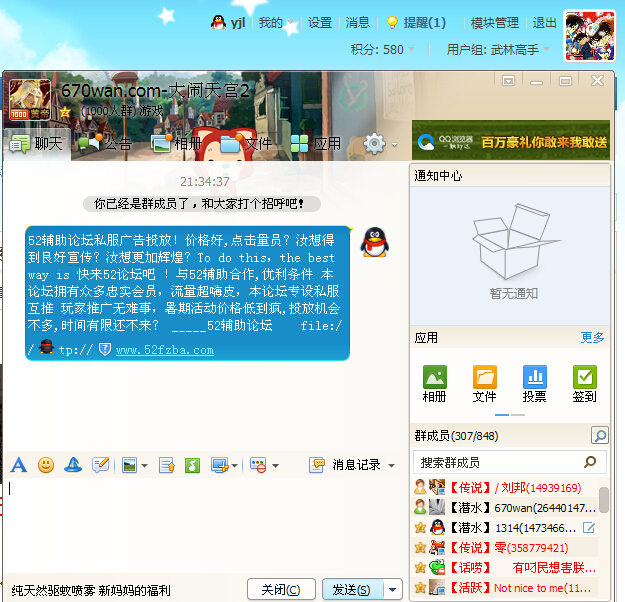This screenshot has width=625, height=602.
Task: Expand 用户组 武林高手 dropdown
Action: click(x=546, y=49)
